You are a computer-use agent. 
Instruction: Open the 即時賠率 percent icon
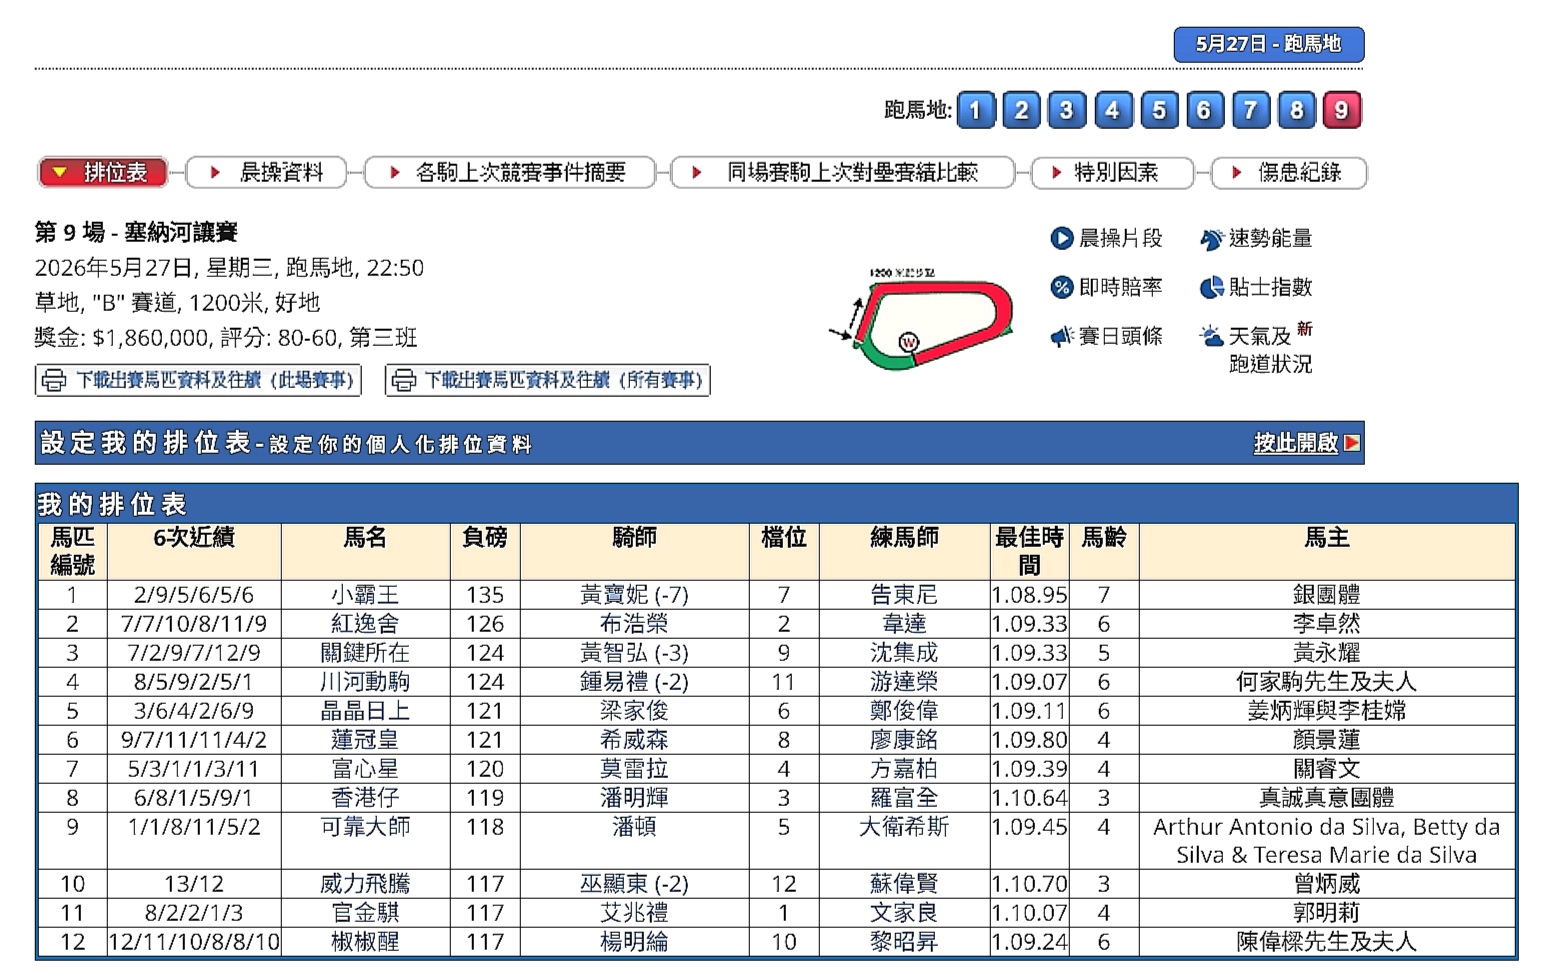click(1061, 287)
